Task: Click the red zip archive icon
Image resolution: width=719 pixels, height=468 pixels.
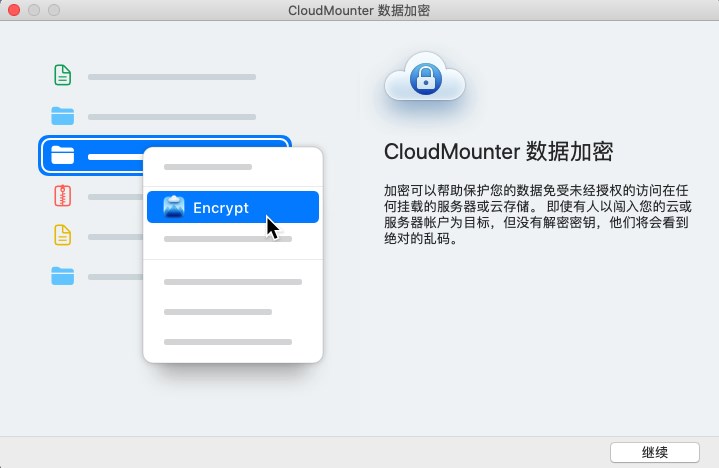Action: click(62, 196)
